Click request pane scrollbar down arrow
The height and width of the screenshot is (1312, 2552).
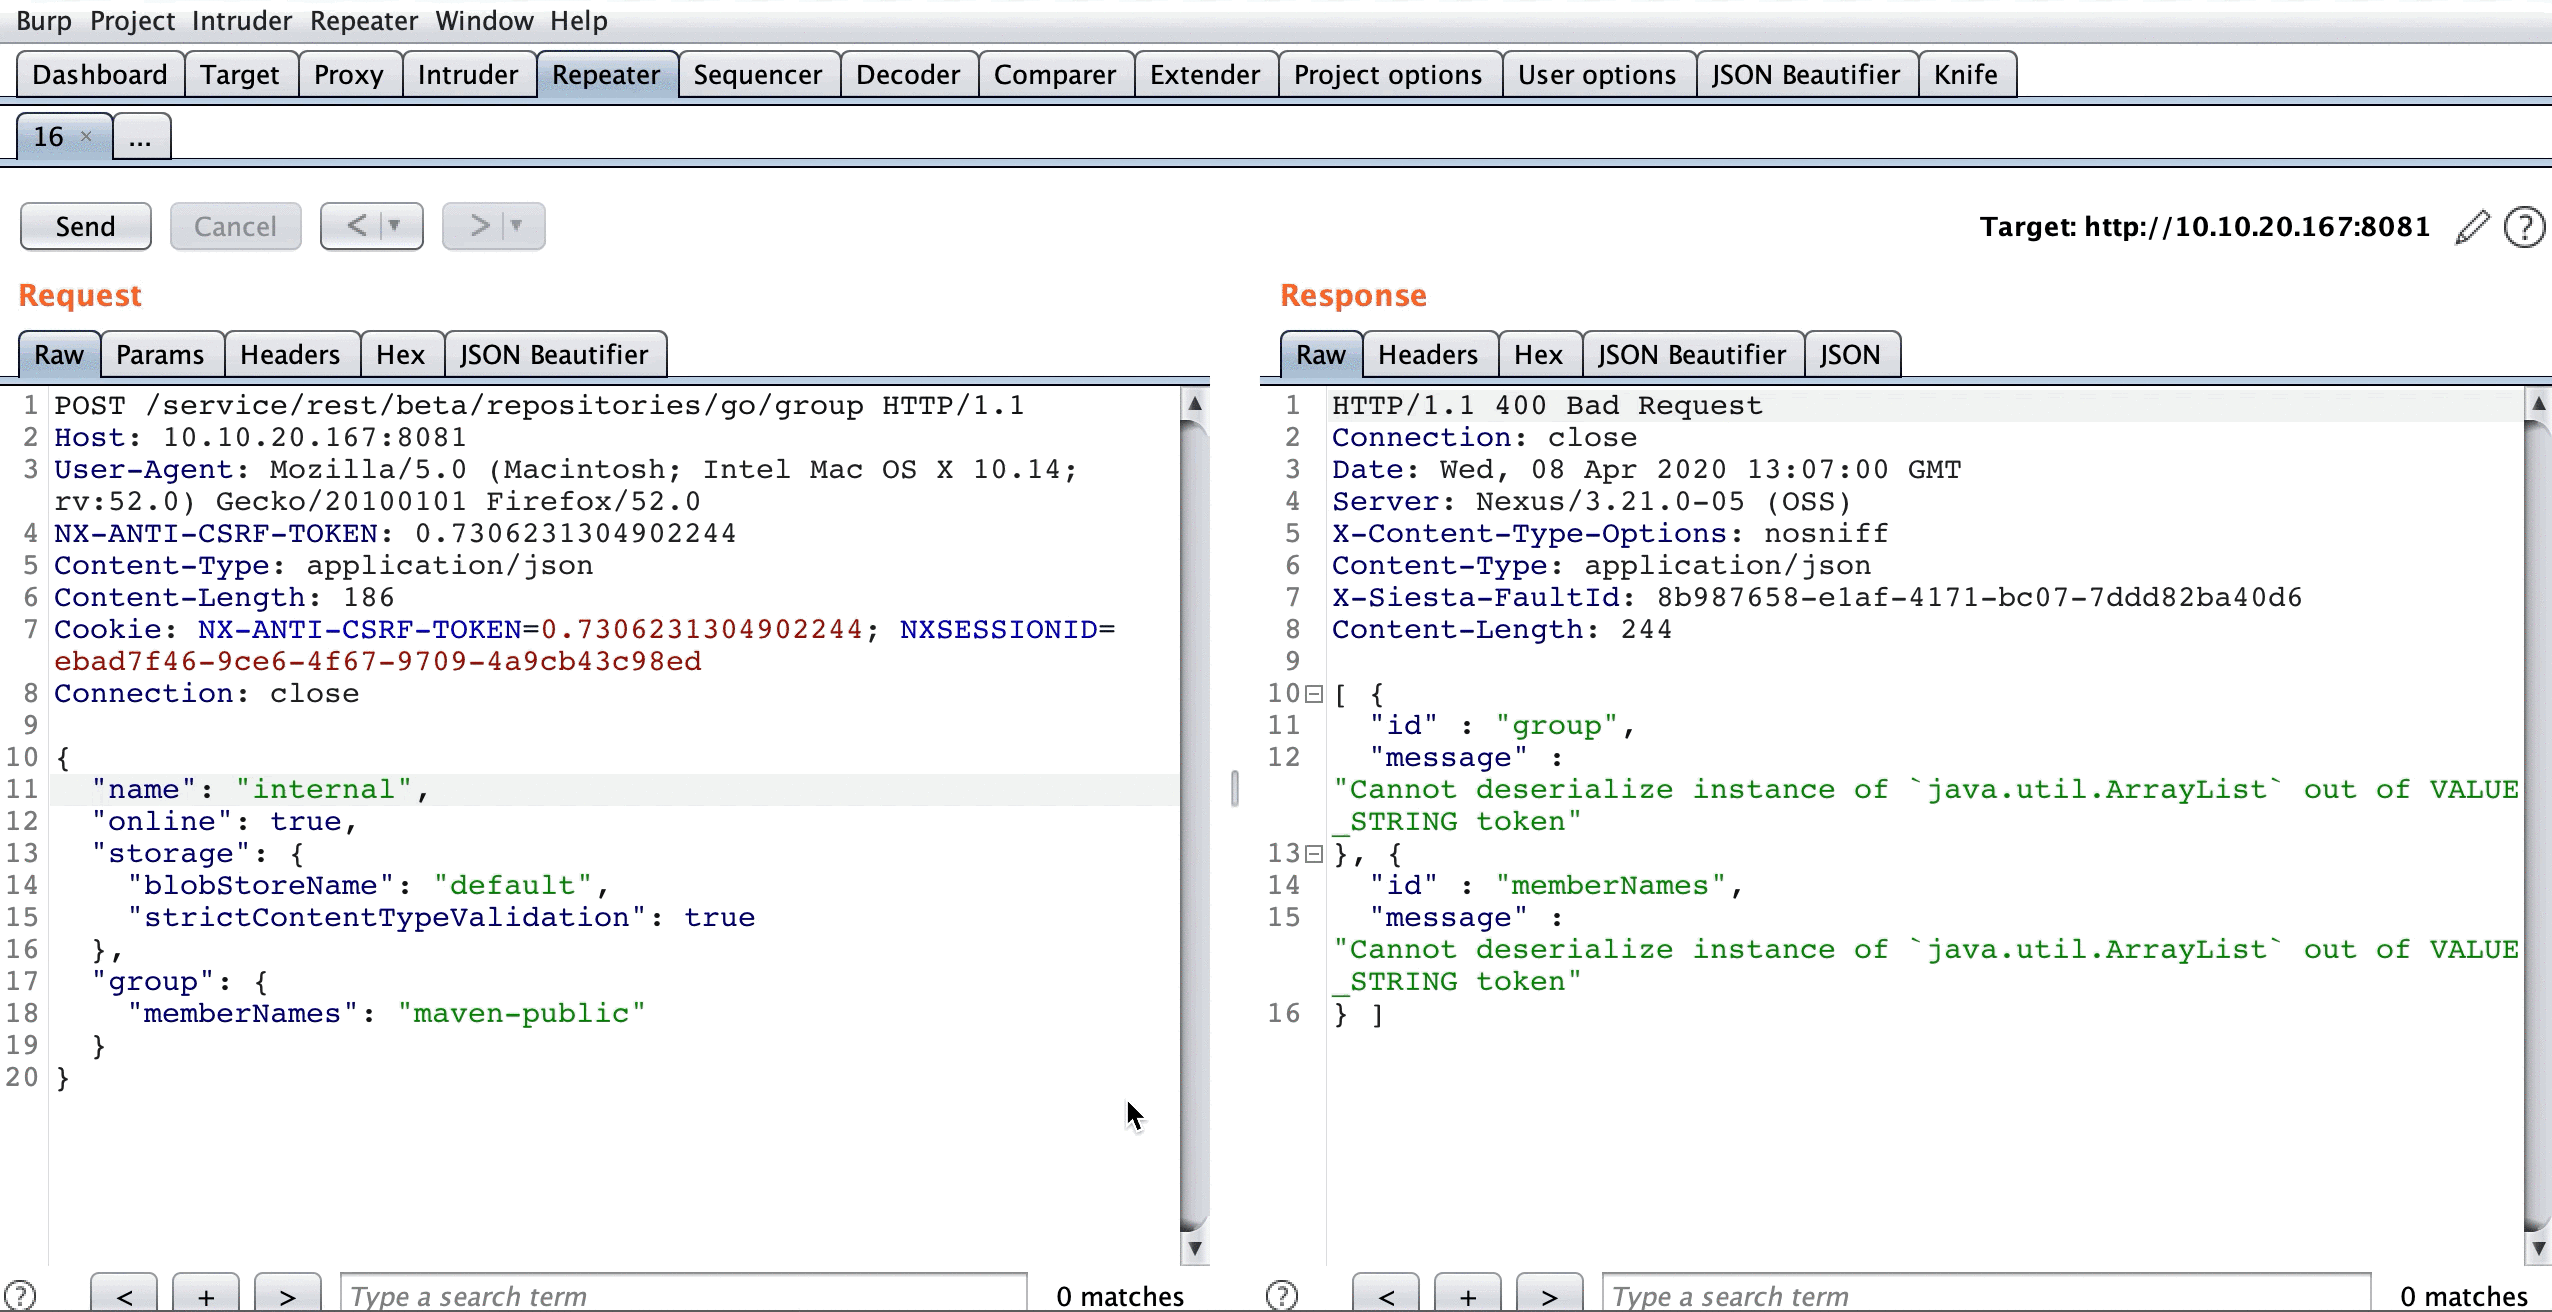pyautogui.click(x=1195, y=1248)
